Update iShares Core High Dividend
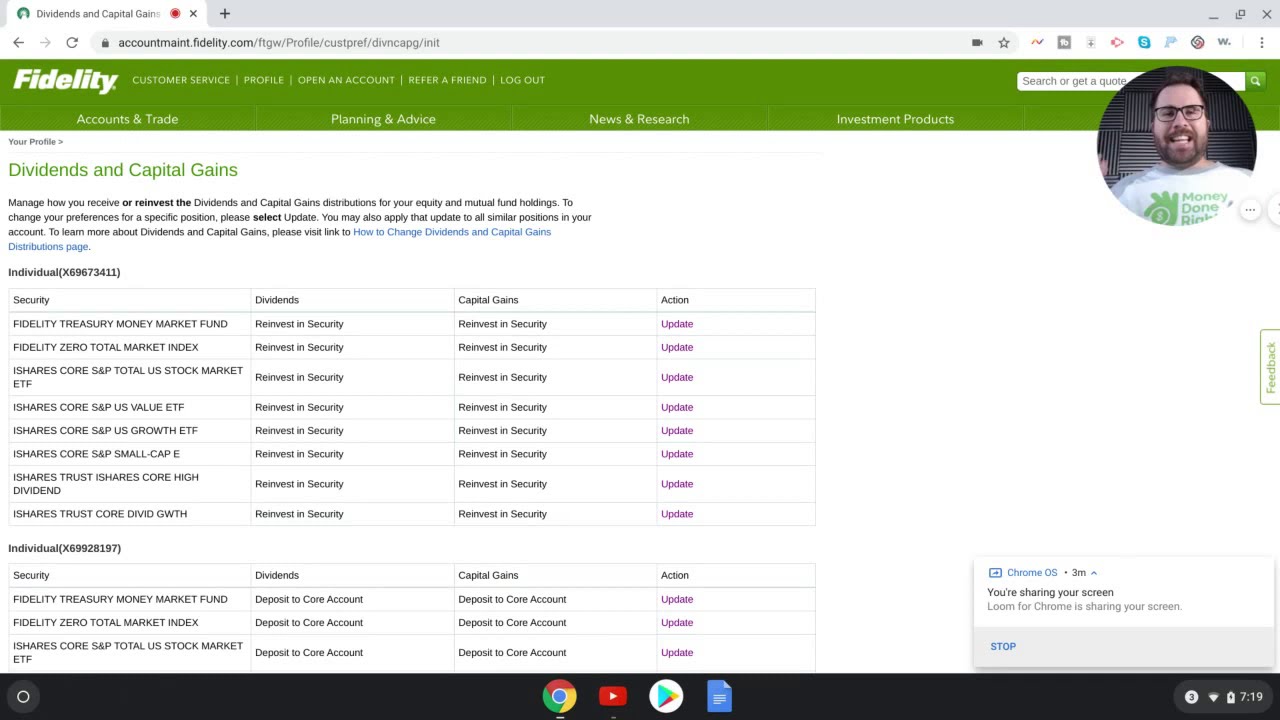Image resolution: width=1280 pixels, height=720 pixels. (677, 484)
